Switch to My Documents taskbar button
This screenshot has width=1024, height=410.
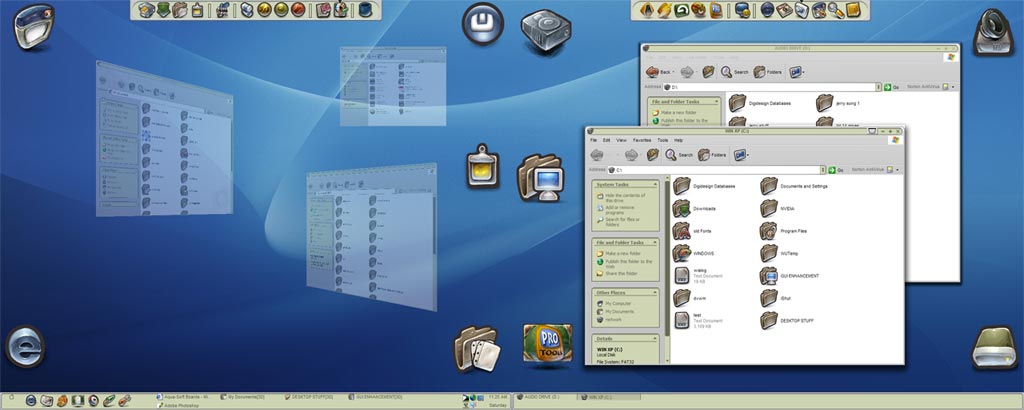[x=242, y=396]
